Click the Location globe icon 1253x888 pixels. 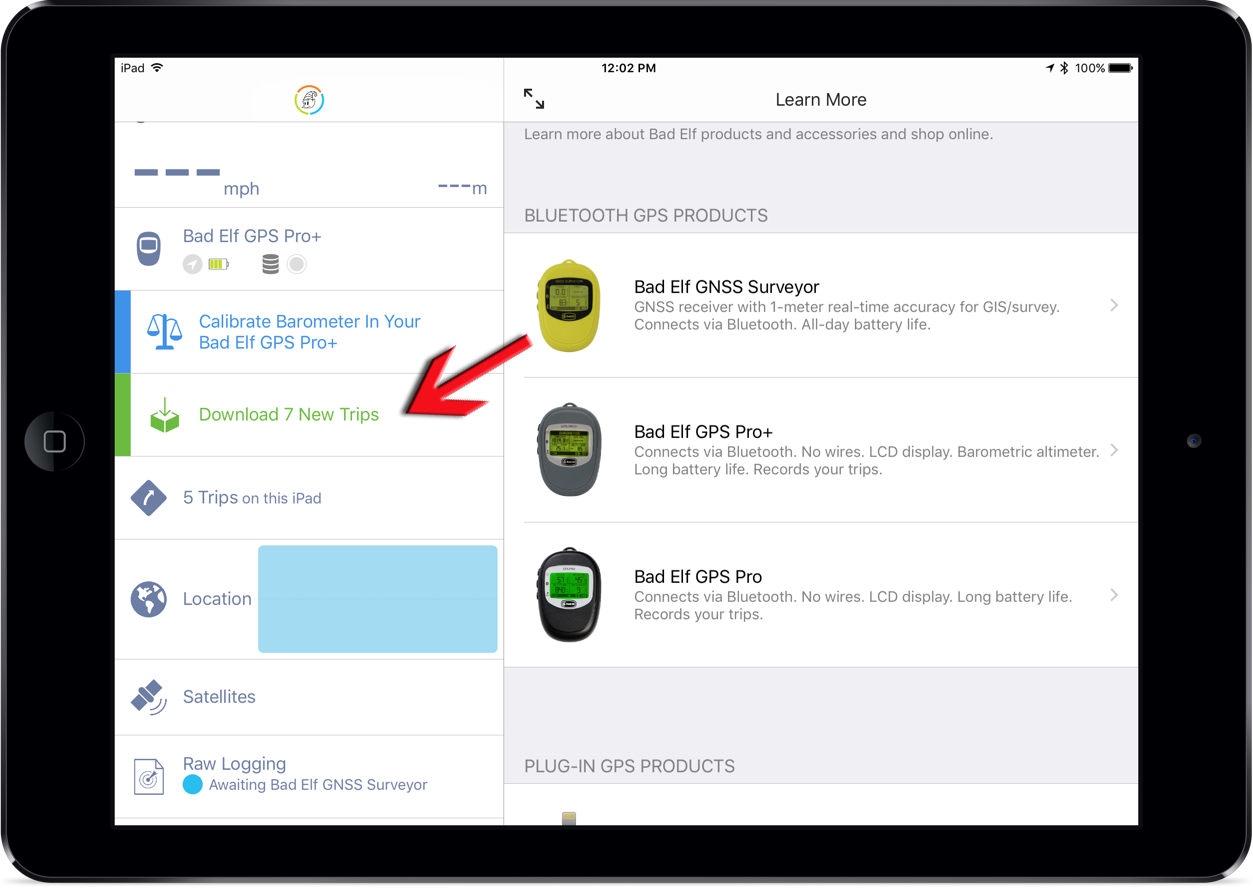coord(149,599)
